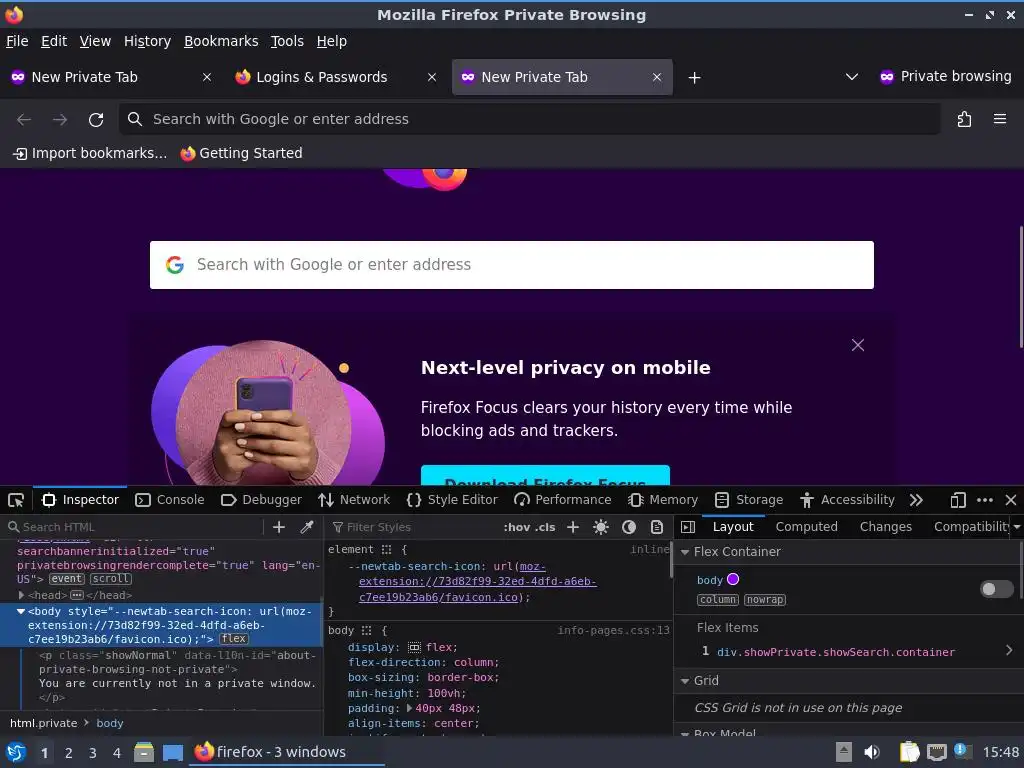Show more devtools tabs via double chevron
This screenshot has height=768, width=1024.
coord(916,500)
